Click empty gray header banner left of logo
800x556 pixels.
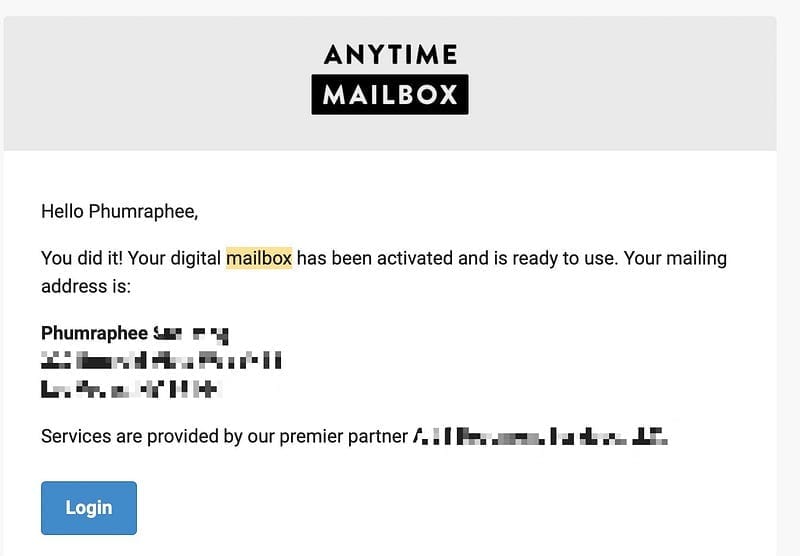coord(153,83)
